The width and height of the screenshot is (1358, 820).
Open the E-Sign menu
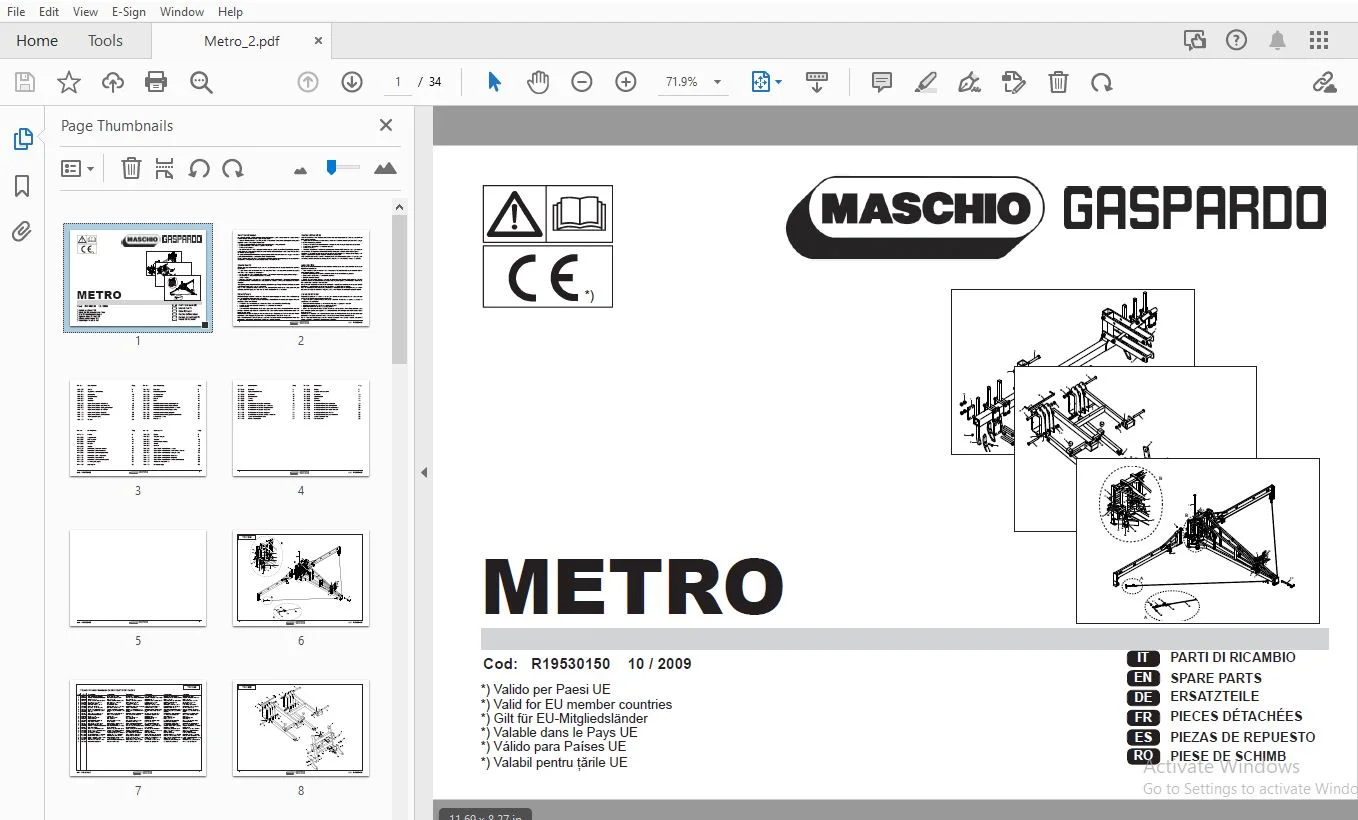[x=129, y=11]
